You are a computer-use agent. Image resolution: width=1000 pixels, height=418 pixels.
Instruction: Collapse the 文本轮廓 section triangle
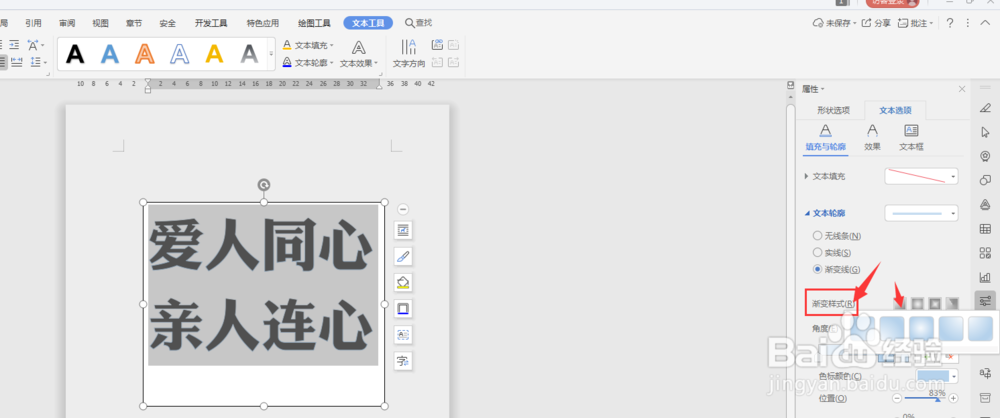(807, 213)
